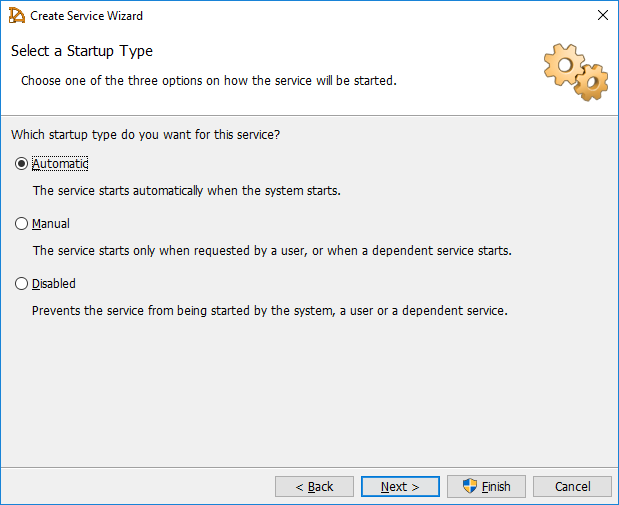Select the Automatic radio button

click(x=22, y=164)
